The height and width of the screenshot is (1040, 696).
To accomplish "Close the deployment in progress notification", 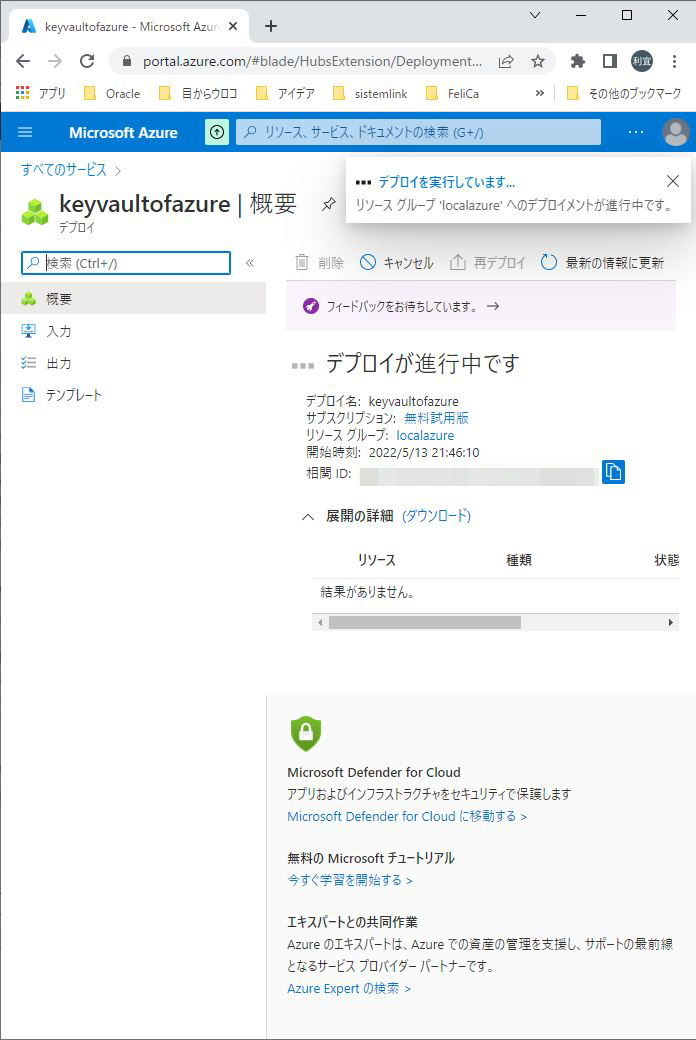I will point(672,181).
